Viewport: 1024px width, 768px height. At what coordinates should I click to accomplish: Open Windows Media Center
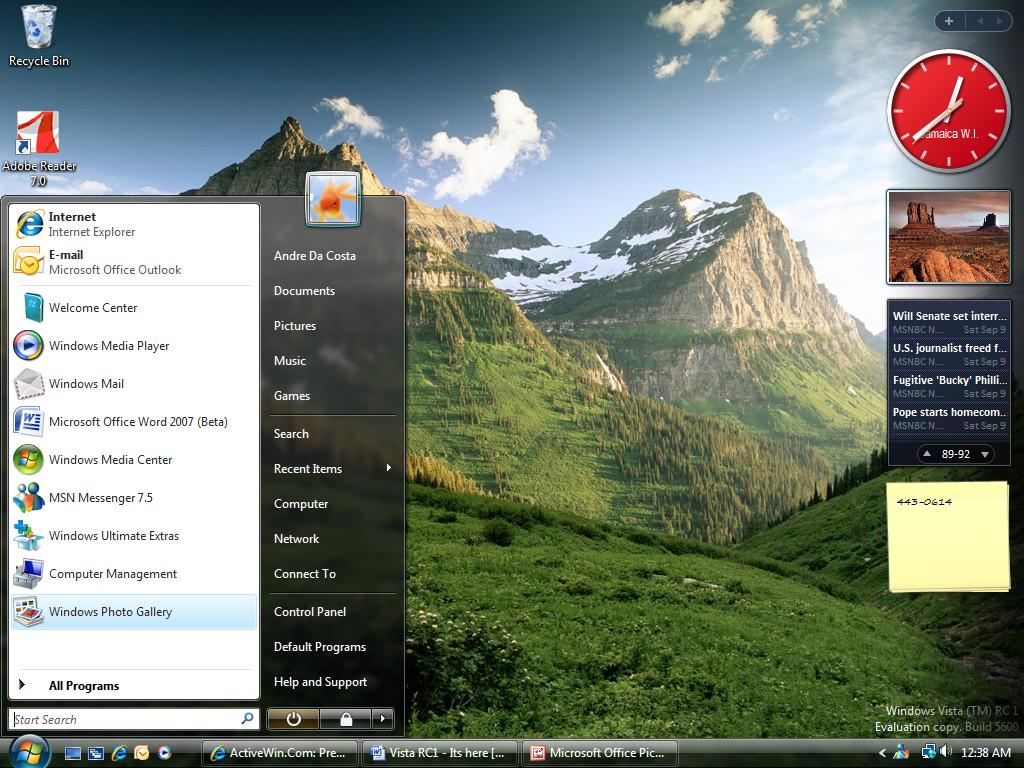(x=134, y=459)
